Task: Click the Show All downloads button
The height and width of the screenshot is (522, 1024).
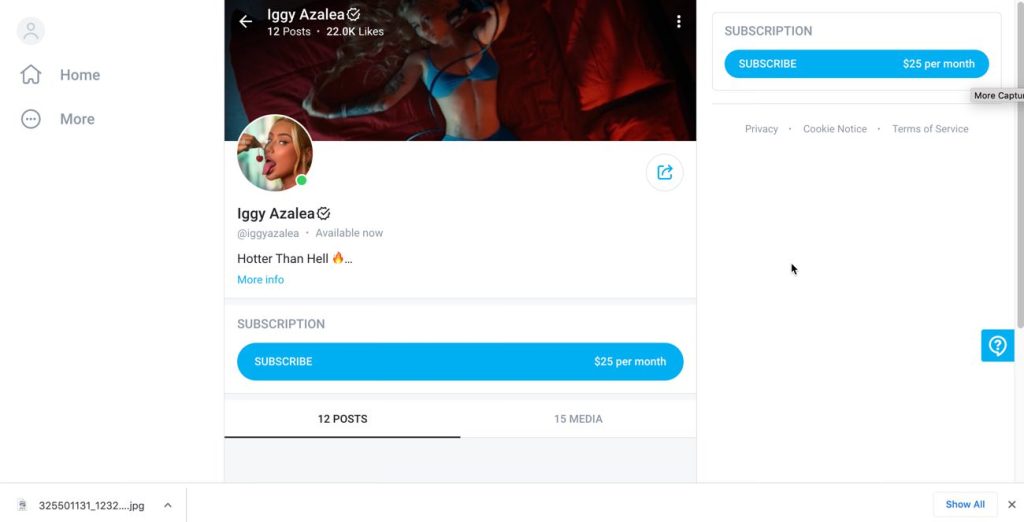Action: 965,504
